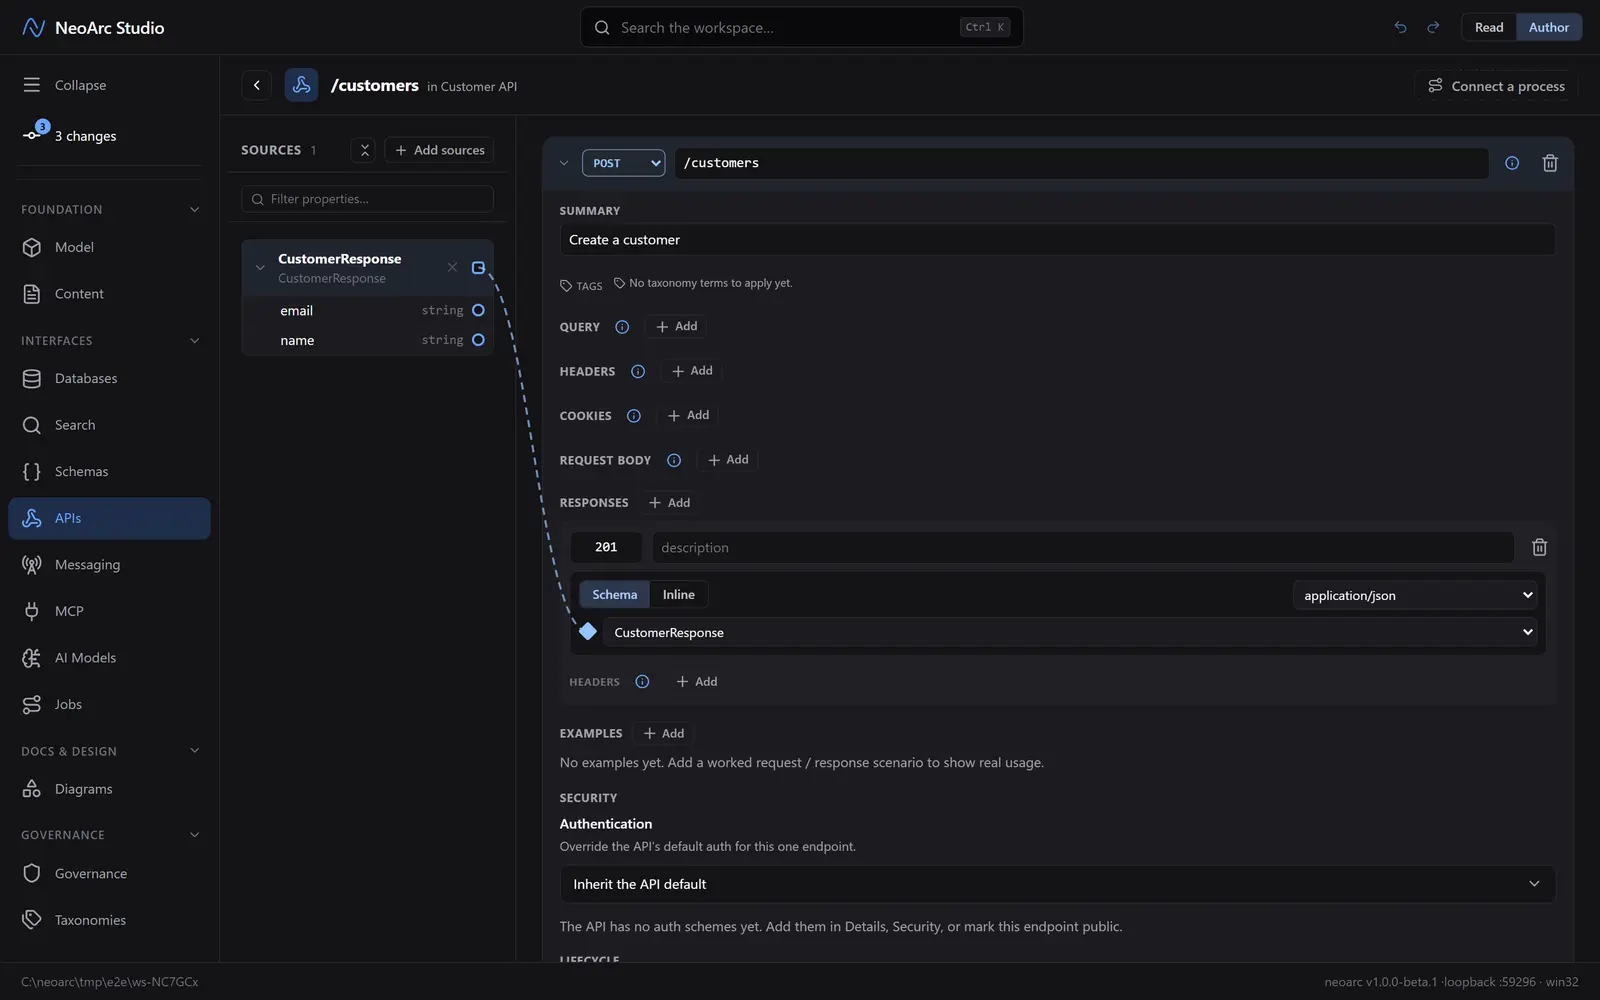
Task: Switch to Read mode
Action: [1489, 27]
